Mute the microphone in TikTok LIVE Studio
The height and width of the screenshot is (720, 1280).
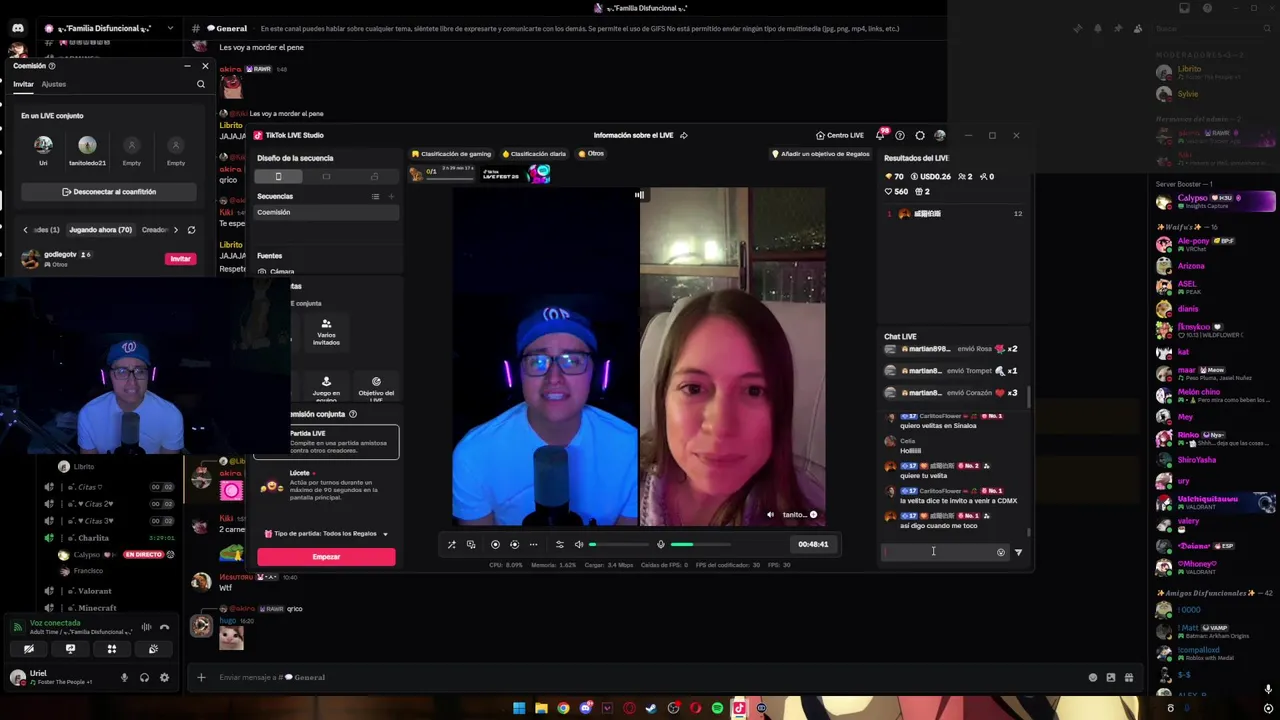coord(660,544)
